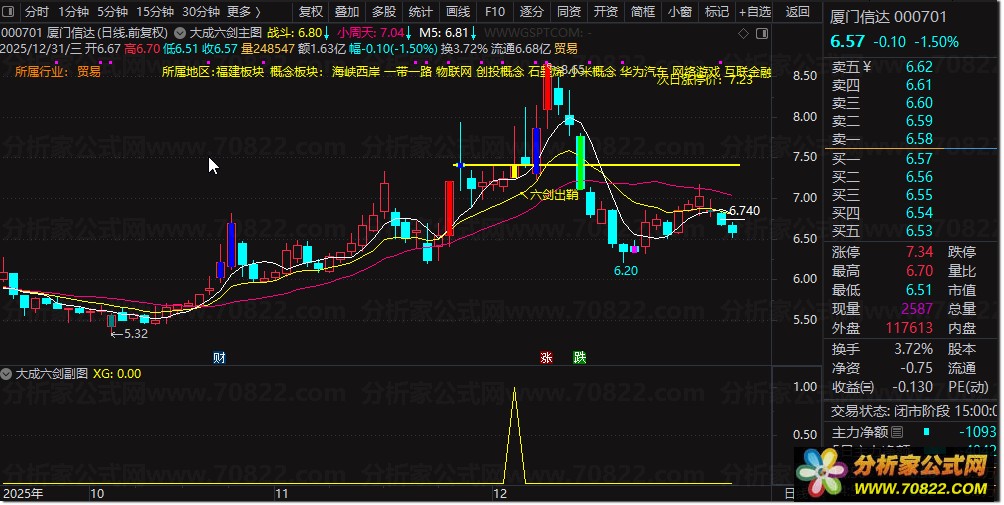
Task: Click the M5 6.81 down arrow indicator
Action: pyautogui.click(x=473, y=33)
